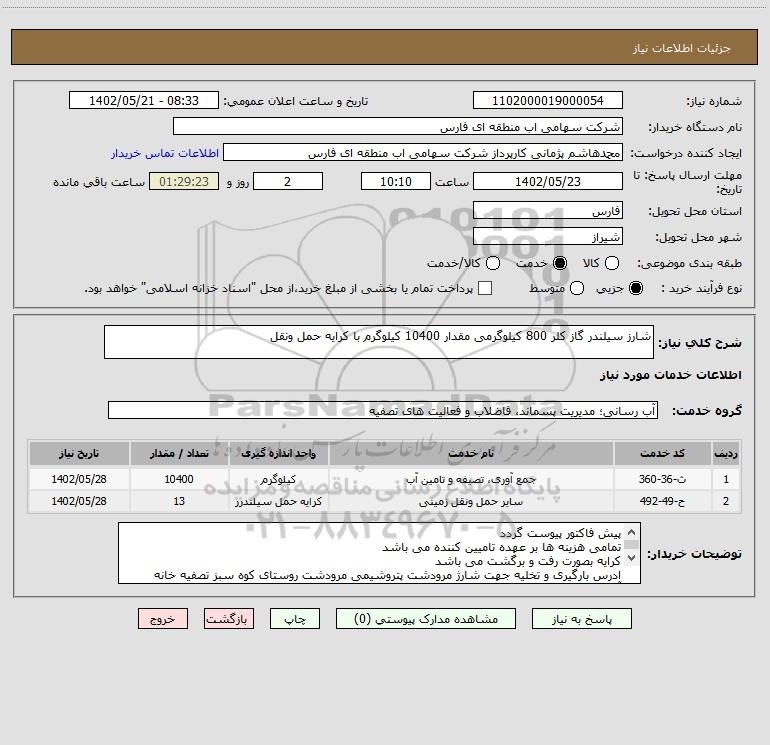Choose جزیی purchase process type

635,288
